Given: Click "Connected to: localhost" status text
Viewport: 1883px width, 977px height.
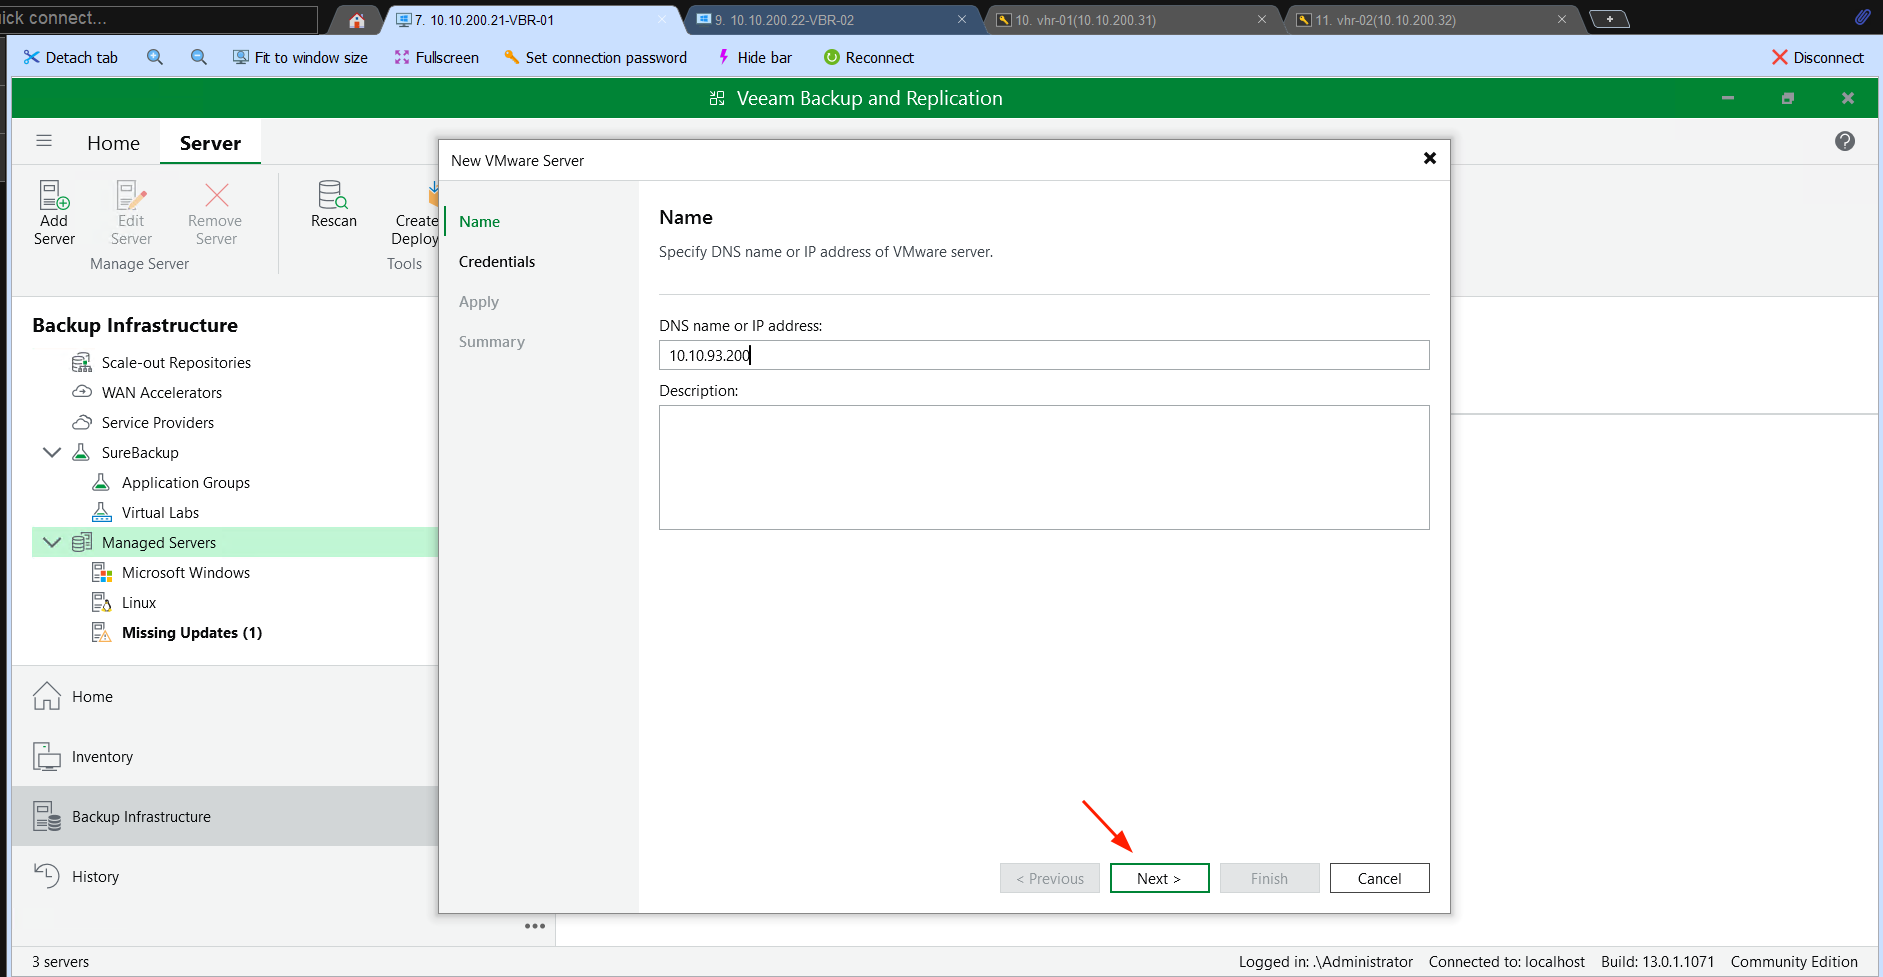Looking at the screenshot, I should (1506, 961).
